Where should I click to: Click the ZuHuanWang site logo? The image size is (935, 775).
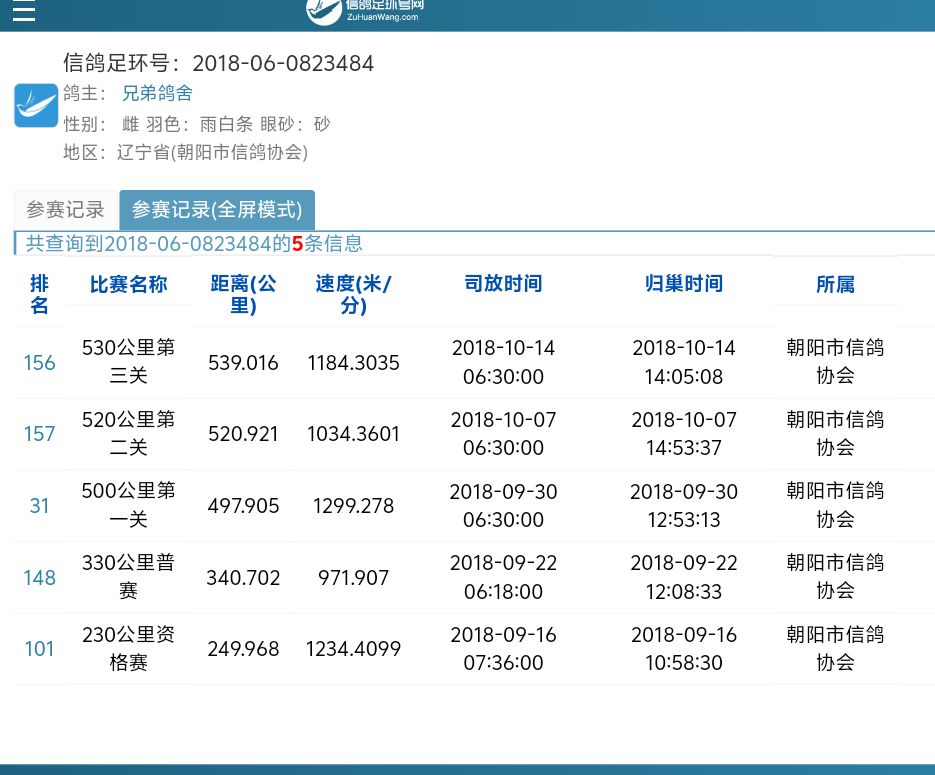tap(366, 11)
